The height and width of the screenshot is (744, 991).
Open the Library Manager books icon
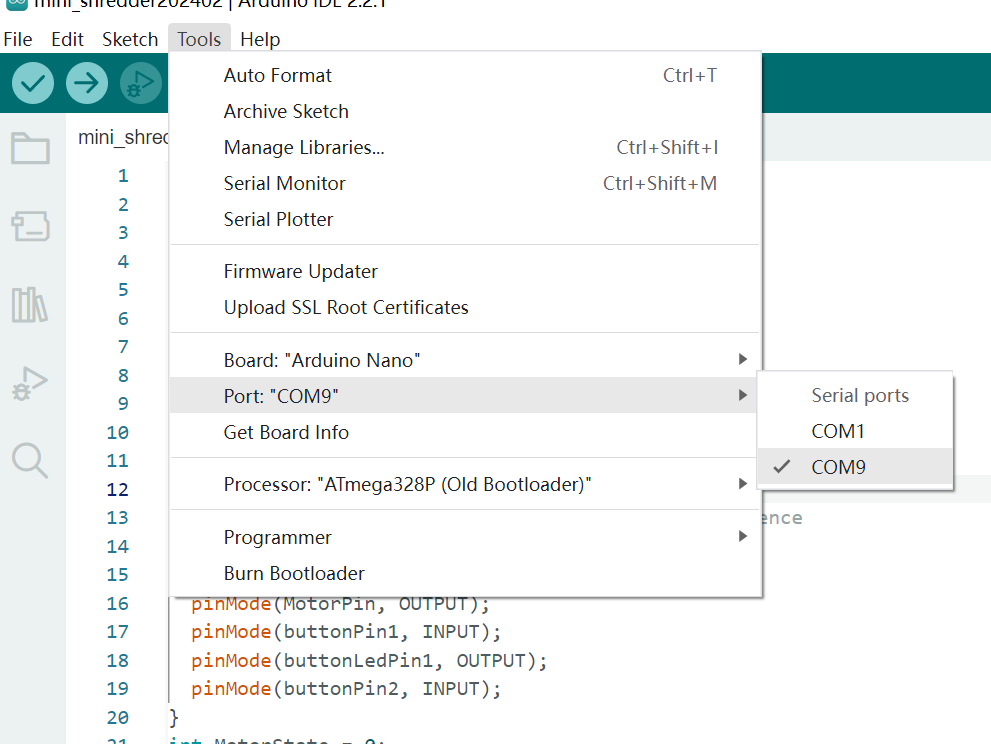[x=30, y=304]
